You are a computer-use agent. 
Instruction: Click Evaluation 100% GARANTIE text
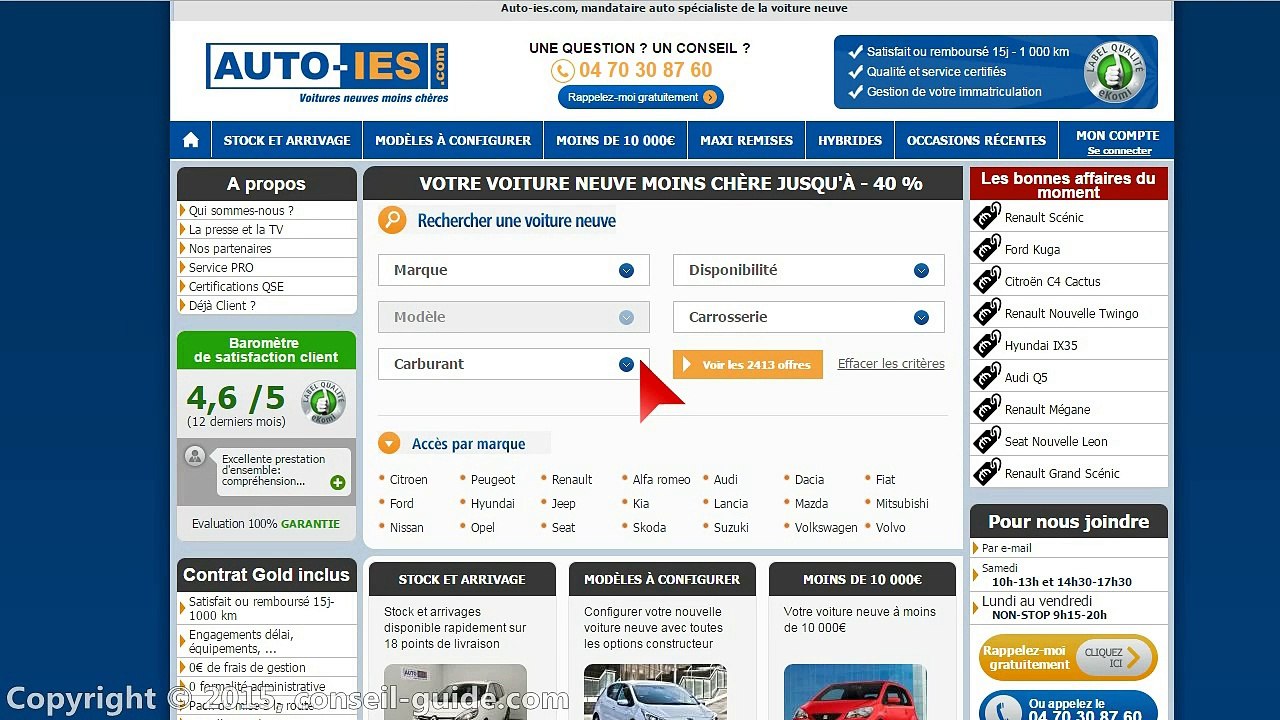tap(266, 524)
